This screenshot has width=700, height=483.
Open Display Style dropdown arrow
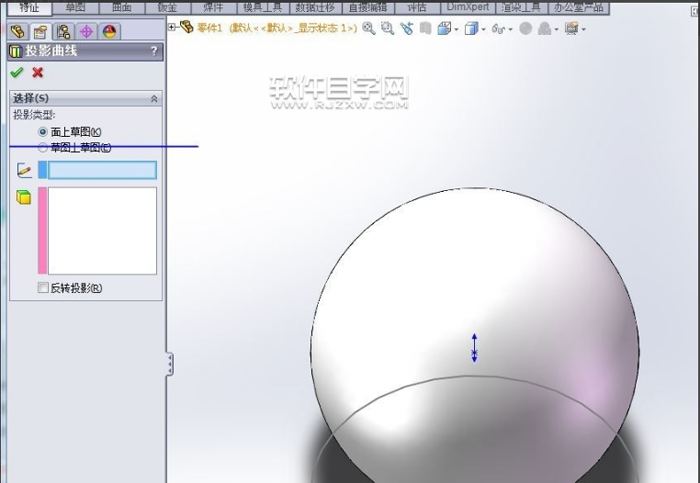pyautogui.click(x=483, y=30)
